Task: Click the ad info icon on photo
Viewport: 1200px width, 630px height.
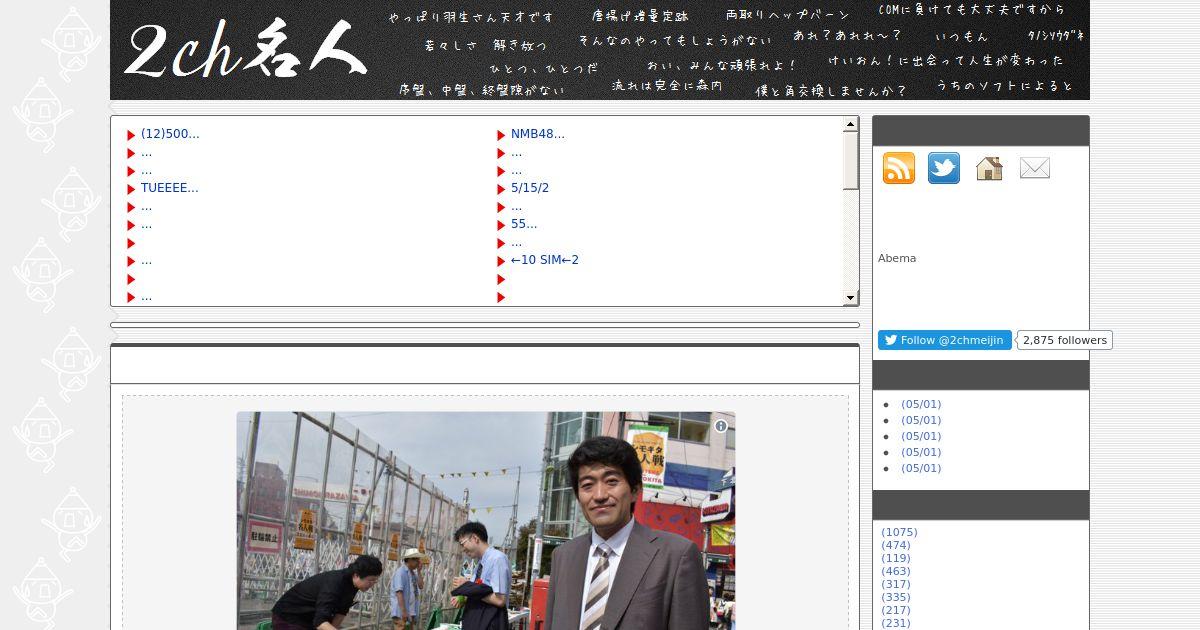Action: (x=721, y=426)
